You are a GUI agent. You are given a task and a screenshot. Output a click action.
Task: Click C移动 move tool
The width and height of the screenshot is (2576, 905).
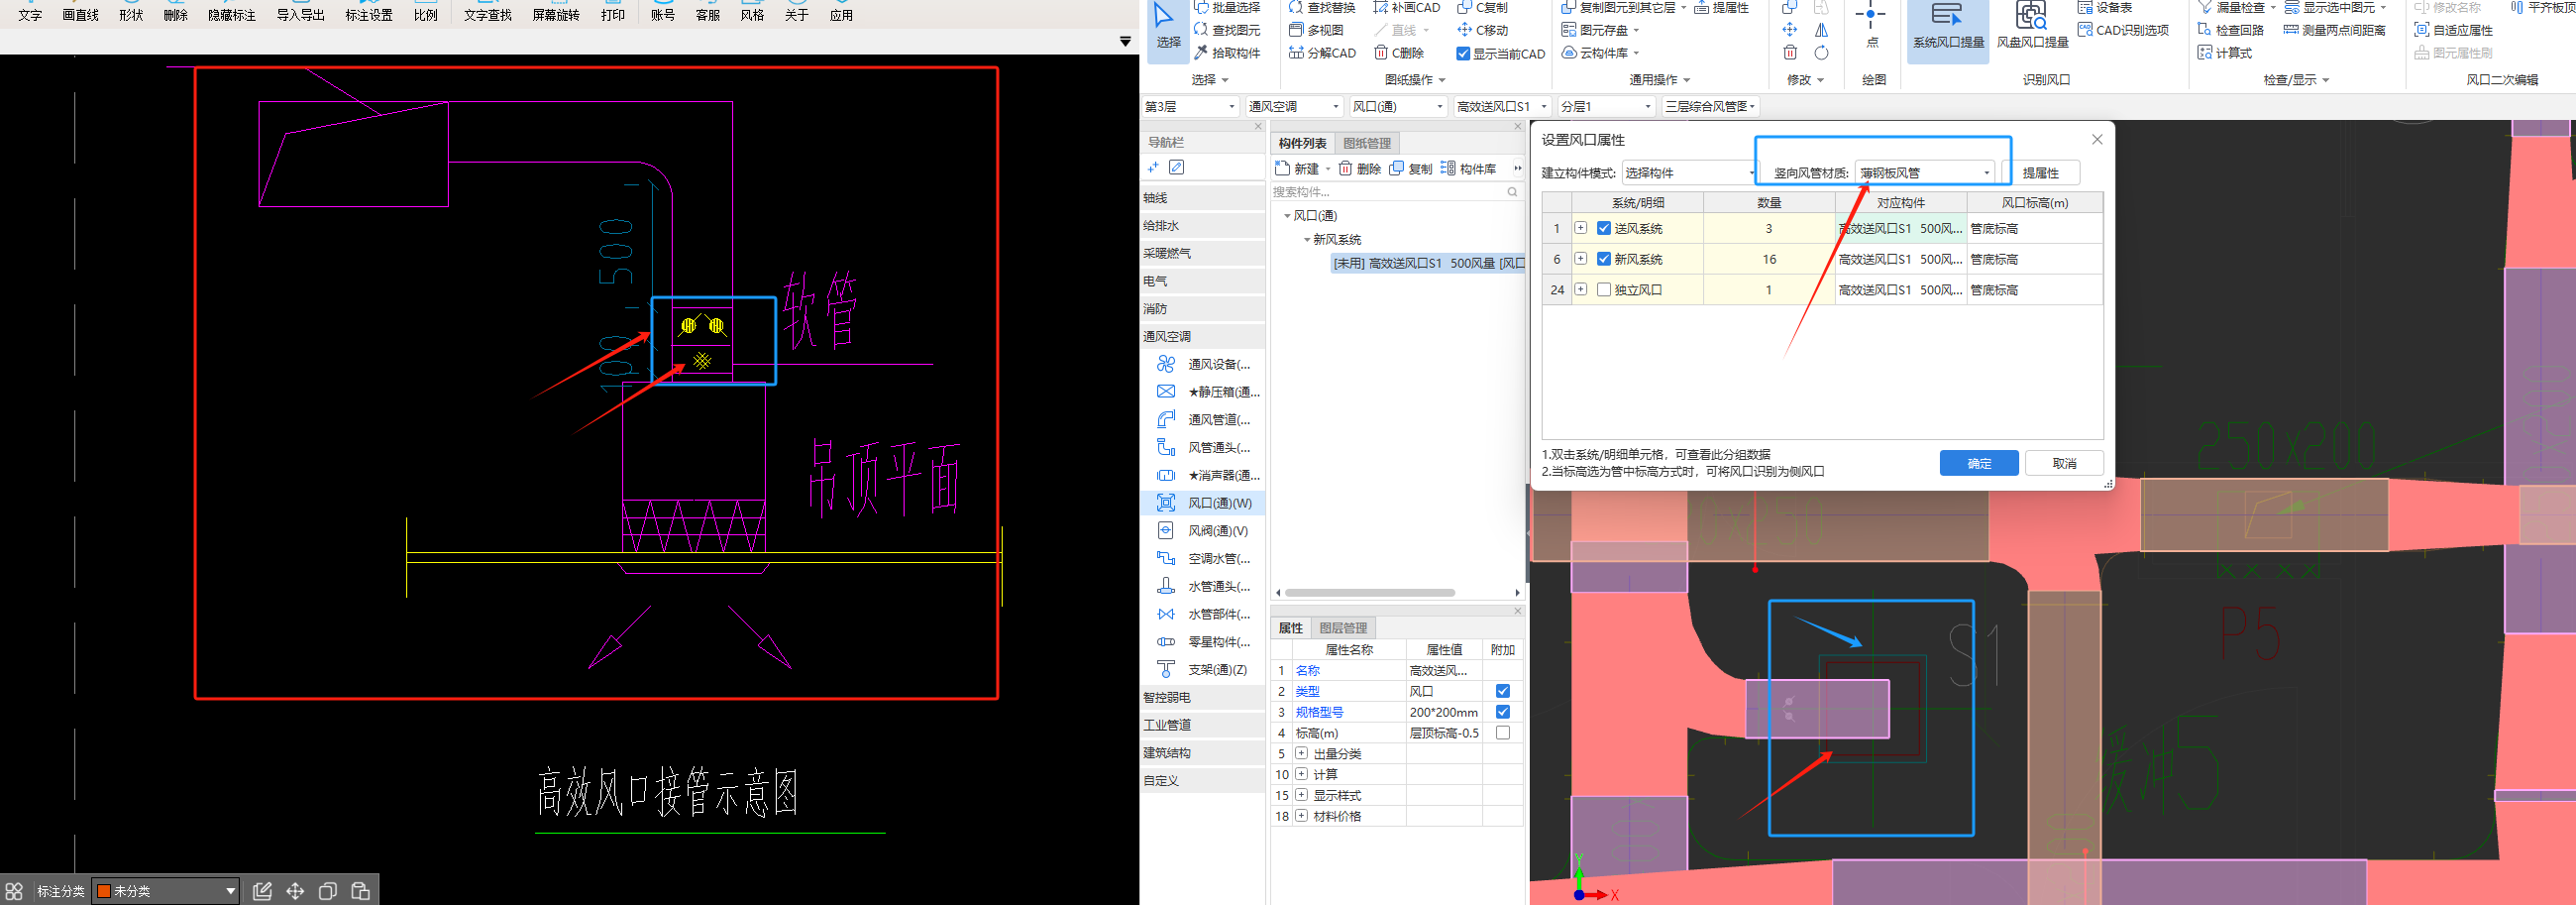pyautogui.click(x=1483, y=30)
